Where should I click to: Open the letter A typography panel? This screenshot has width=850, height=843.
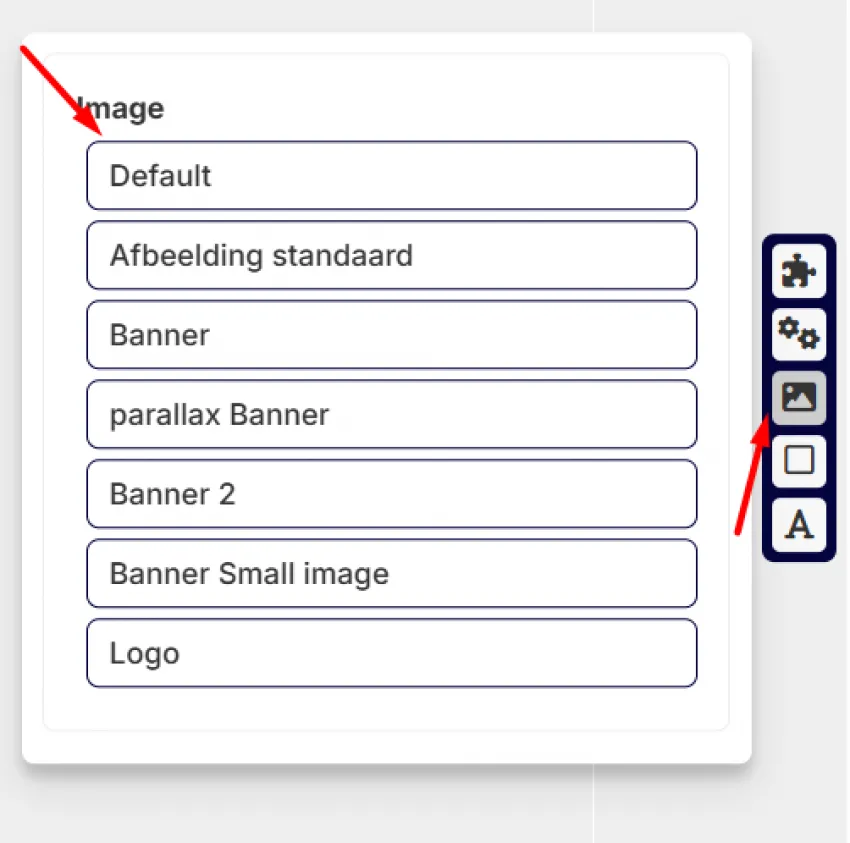(799, 524)
